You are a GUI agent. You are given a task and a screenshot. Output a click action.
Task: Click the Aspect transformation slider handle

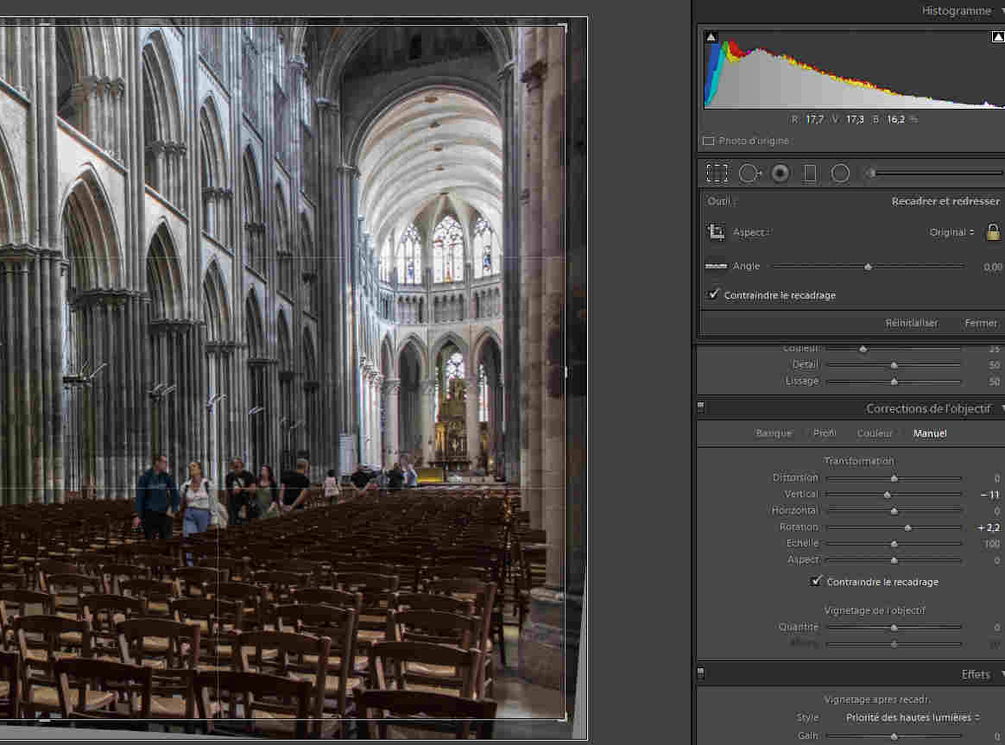tap(894, 560)
